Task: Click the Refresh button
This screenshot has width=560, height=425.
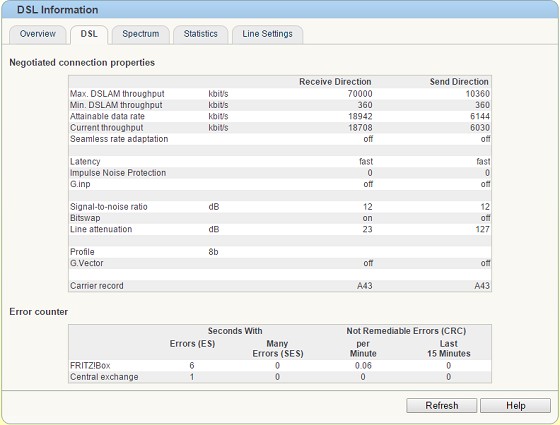Action: click(x=441, y=406)
